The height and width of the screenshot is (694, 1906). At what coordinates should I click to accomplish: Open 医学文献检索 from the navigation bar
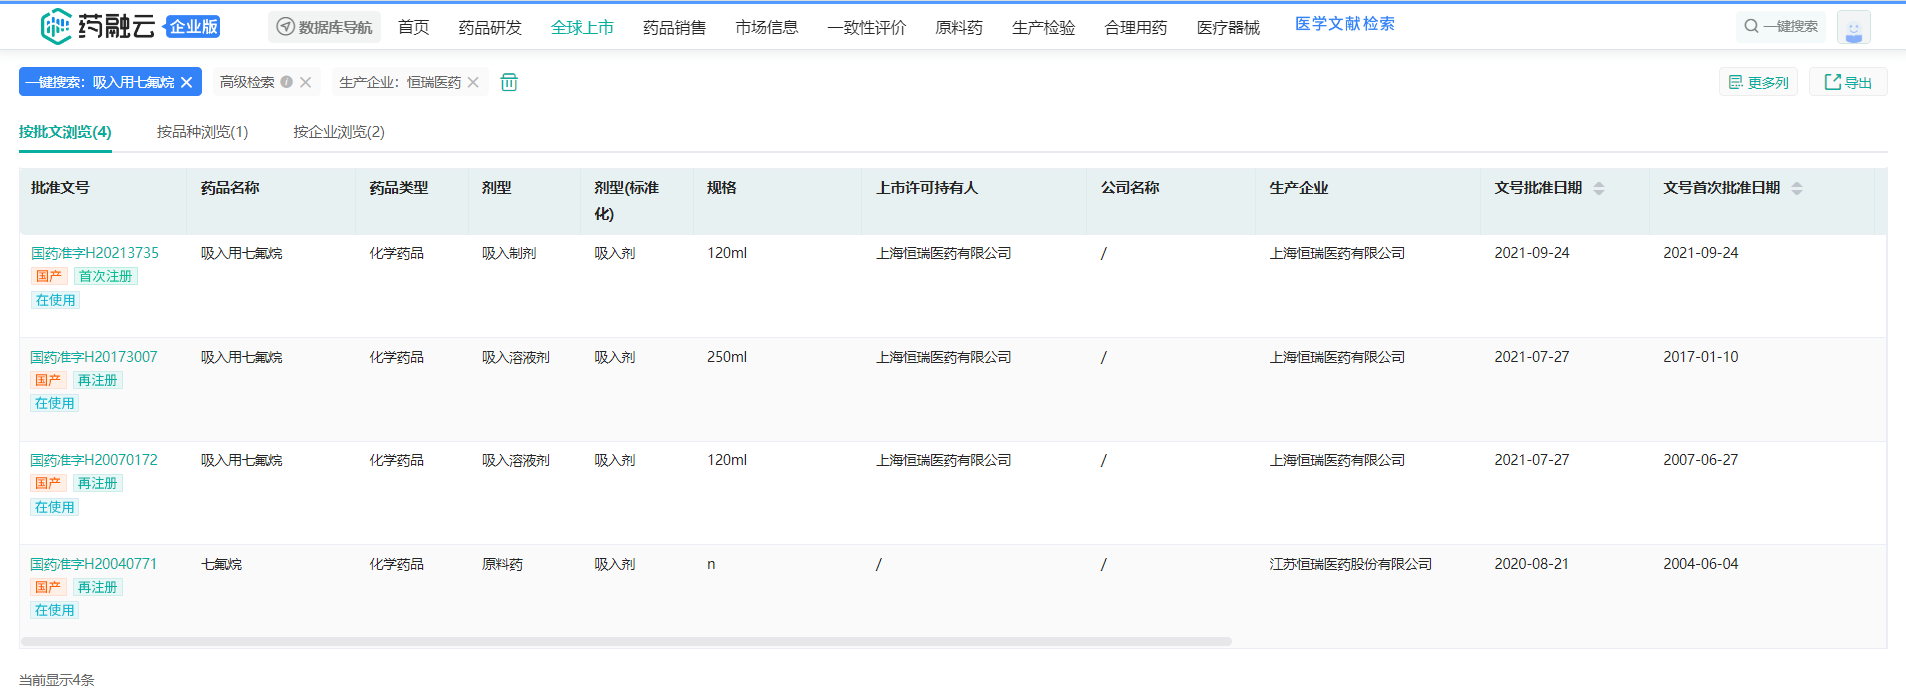pyautogui.click(x=1344, y=24)
